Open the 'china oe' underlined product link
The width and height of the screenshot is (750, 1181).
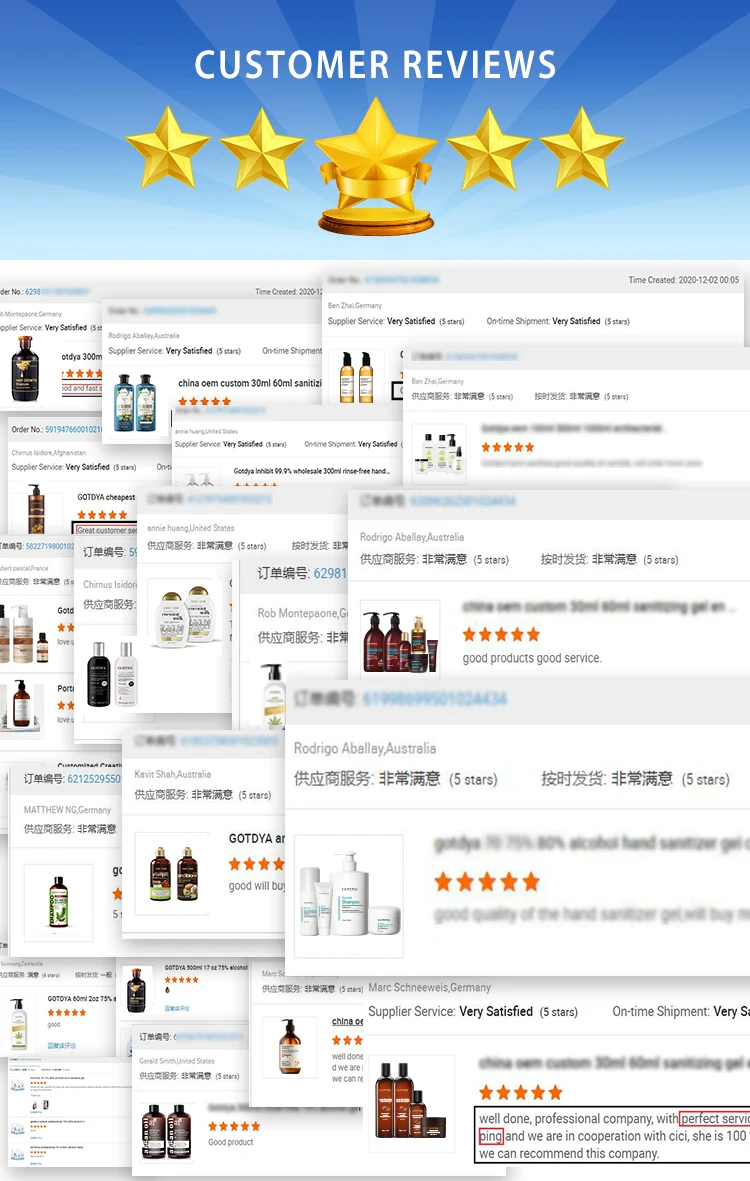[x=347, y=1021]
